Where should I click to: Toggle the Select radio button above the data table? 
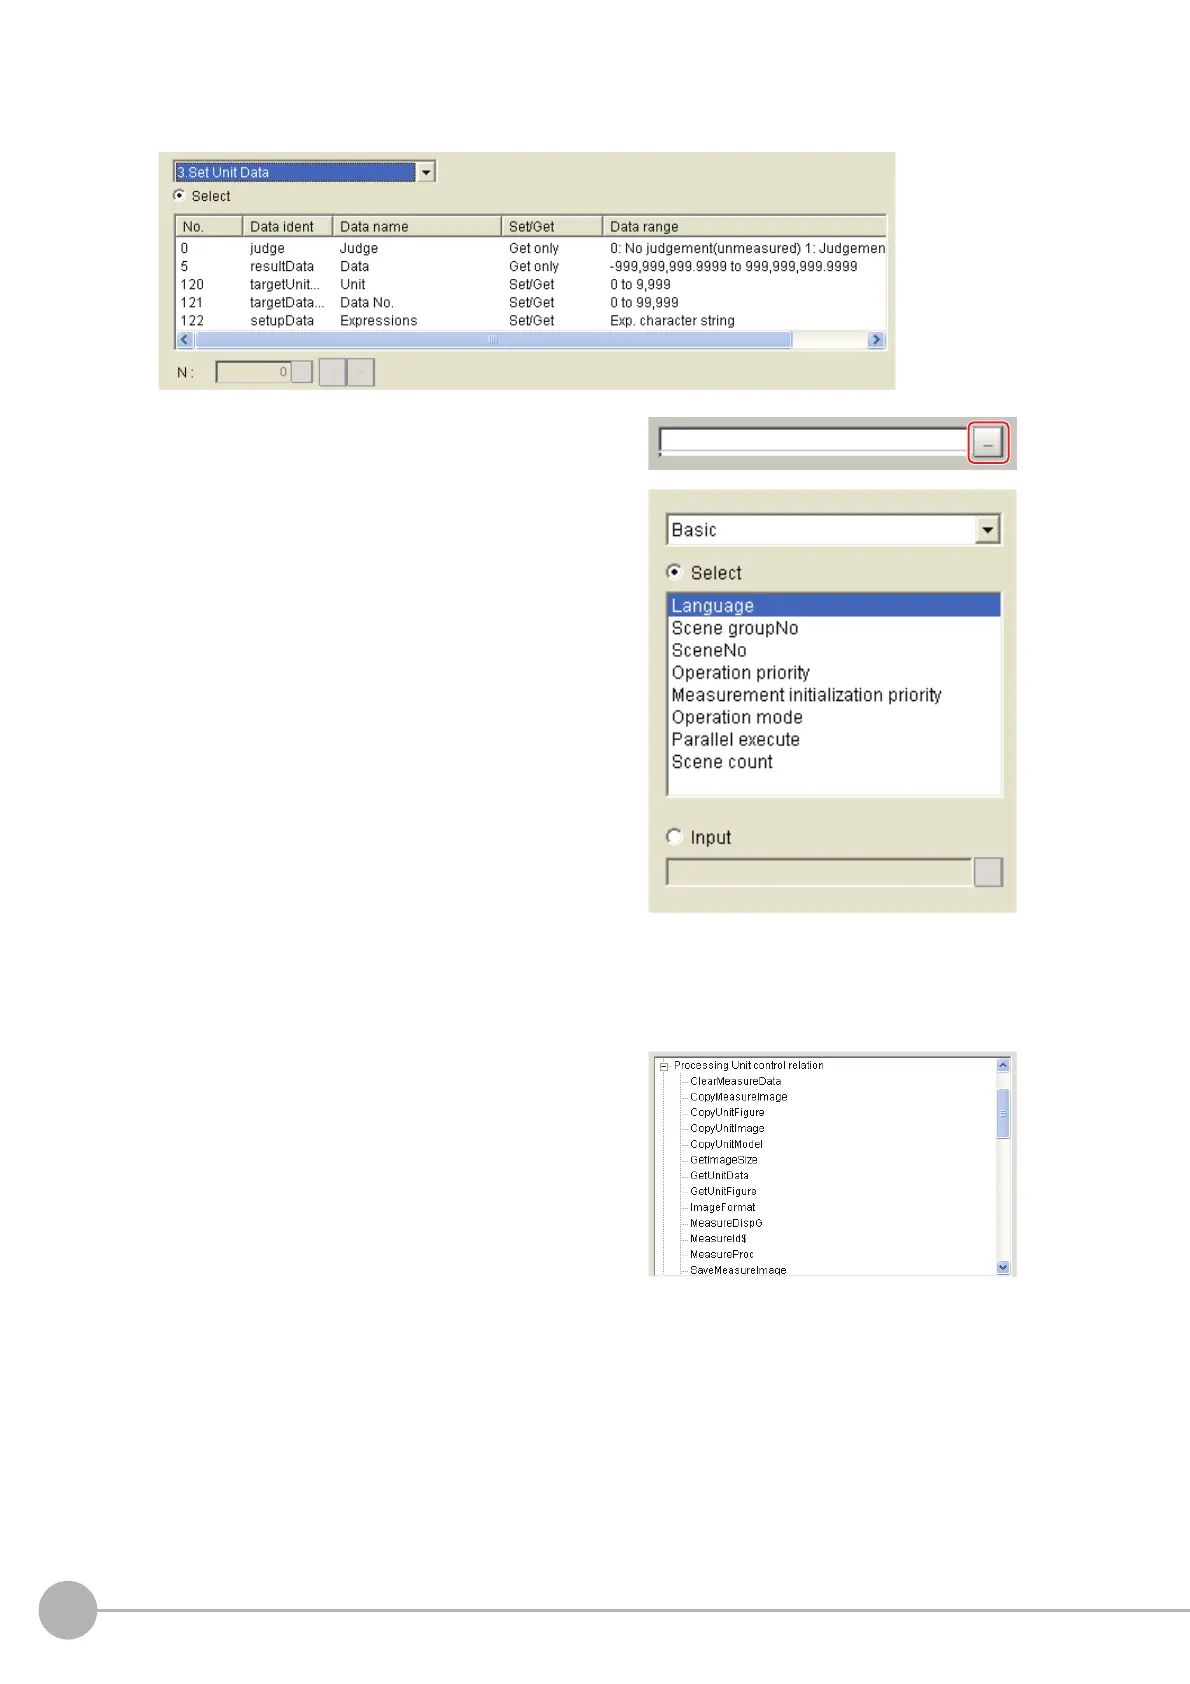(179, 196)
